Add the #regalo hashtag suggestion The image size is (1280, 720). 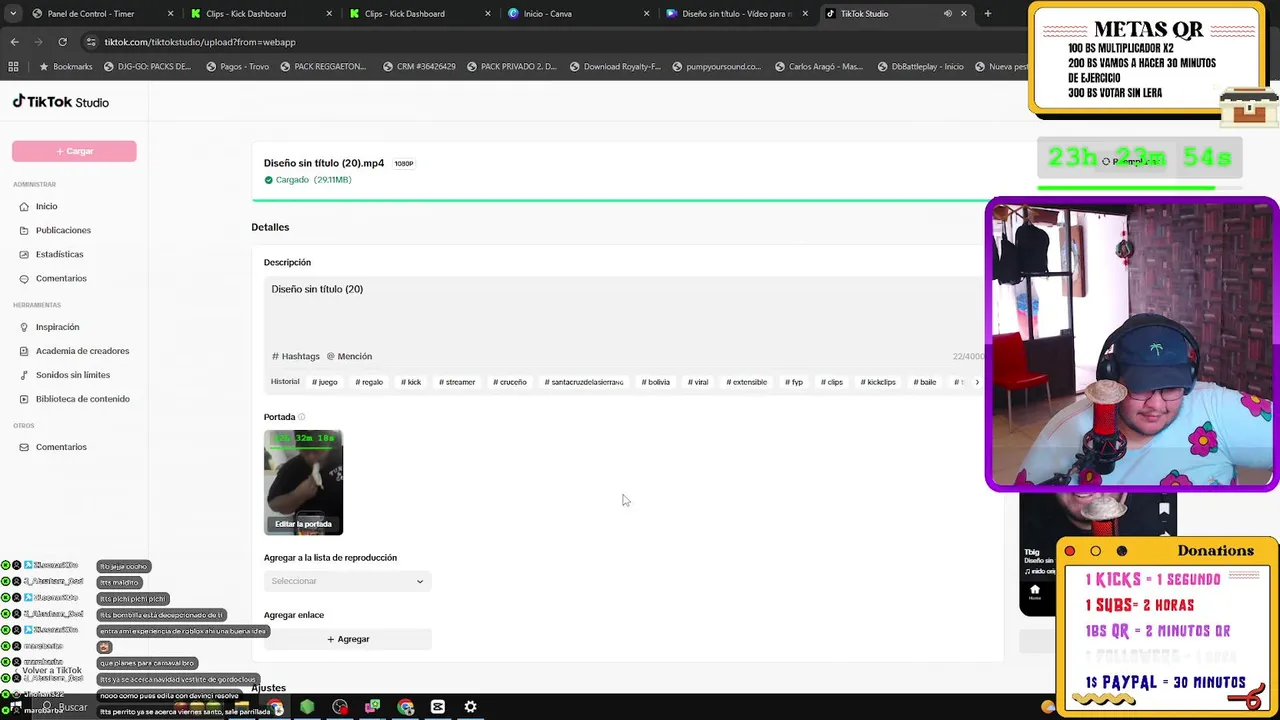coord(369,382)
